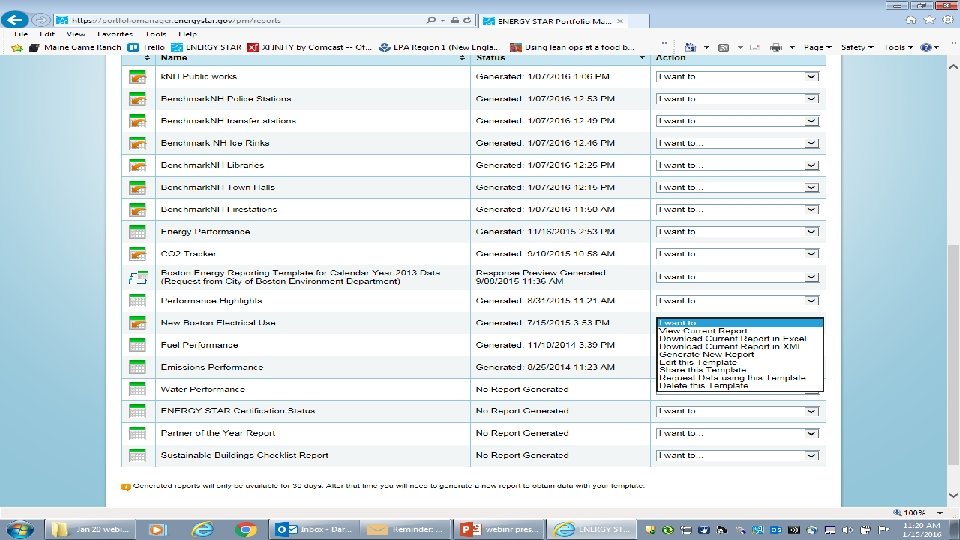Viewport: 960px width, 540px height.
Task: Click the Partner of the Year Report icon
Action: (x=137, y=433)
